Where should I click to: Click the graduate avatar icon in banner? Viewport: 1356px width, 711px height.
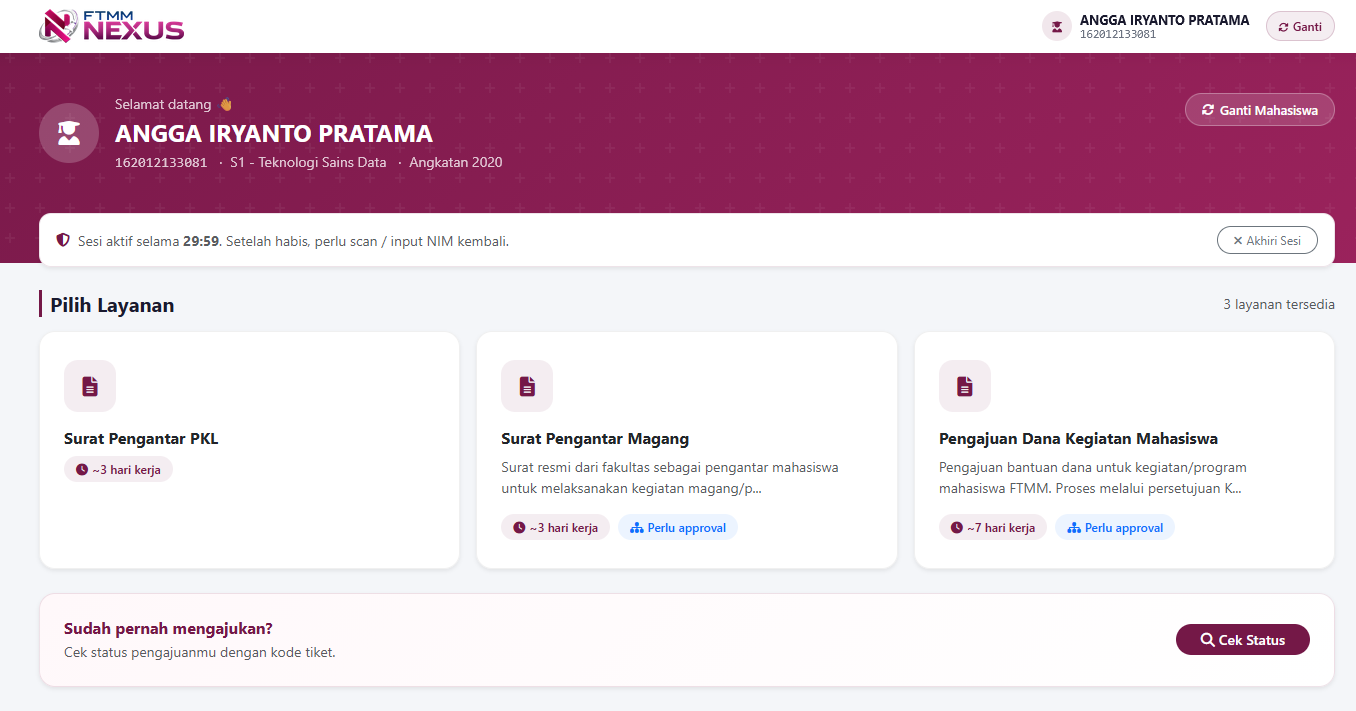click(x=69, y=133)
